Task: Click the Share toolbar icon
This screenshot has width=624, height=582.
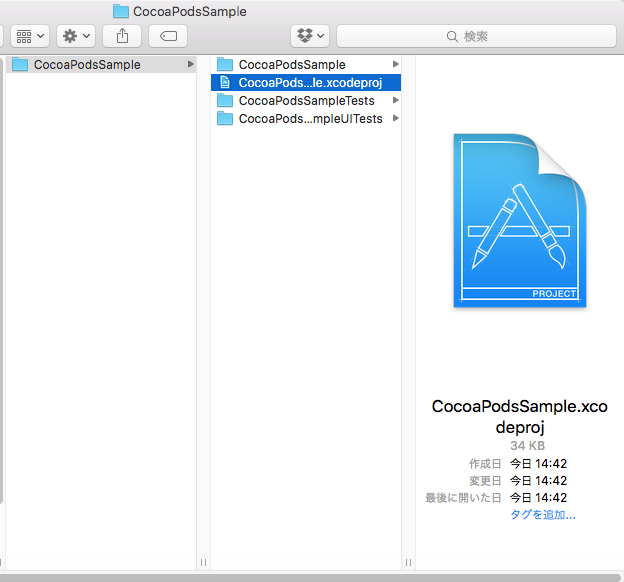Action: tap(122, 36)
